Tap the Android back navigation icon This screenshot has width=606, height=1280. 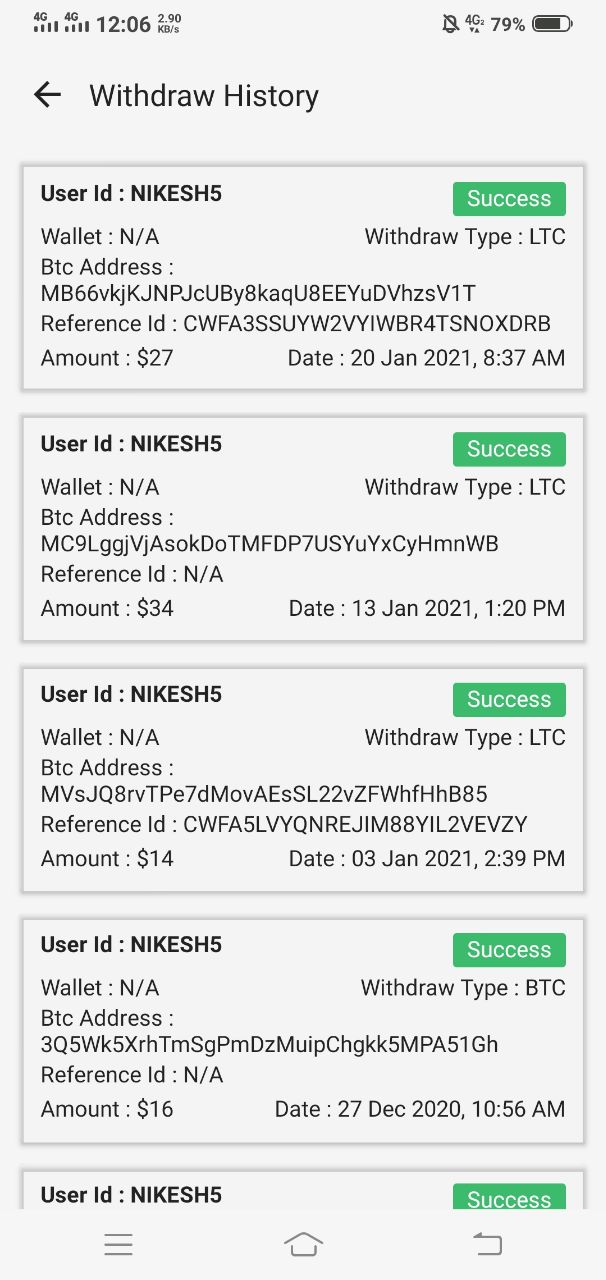[487, 1244]
